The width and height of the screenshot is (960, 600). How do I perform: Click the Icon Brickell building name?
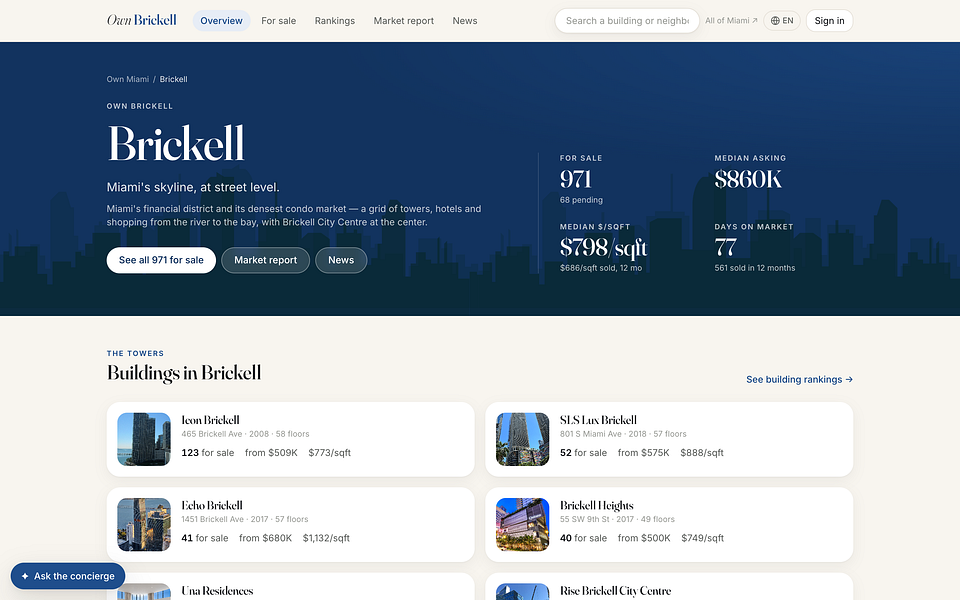point(210,420)
